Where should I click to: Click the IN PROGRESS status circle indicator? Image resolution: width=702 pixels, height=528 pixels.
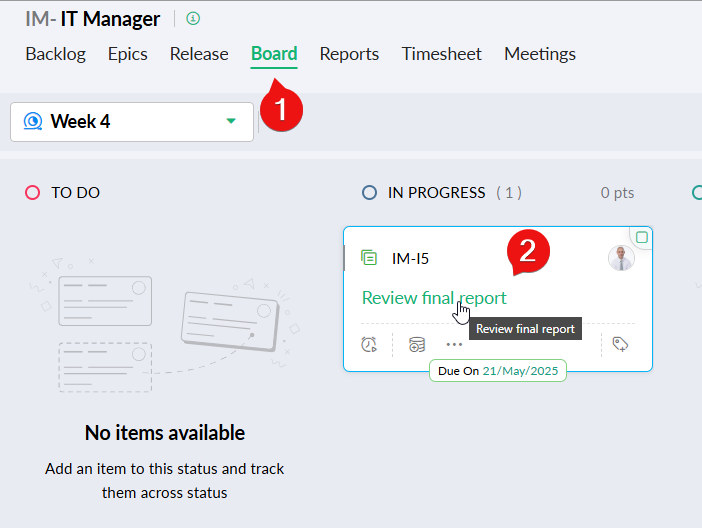369,193
